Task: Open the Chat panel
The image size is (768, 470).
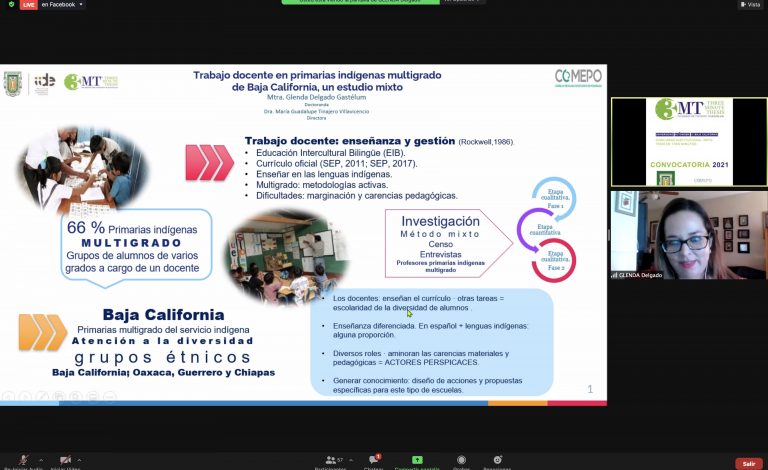Action: 373,460
